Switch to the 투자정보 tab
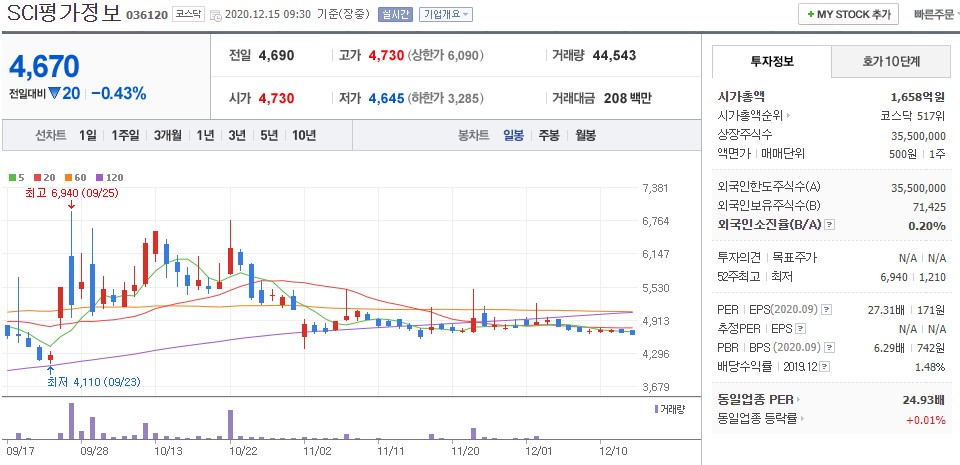The image size is (960, 465). coord(771,61)
